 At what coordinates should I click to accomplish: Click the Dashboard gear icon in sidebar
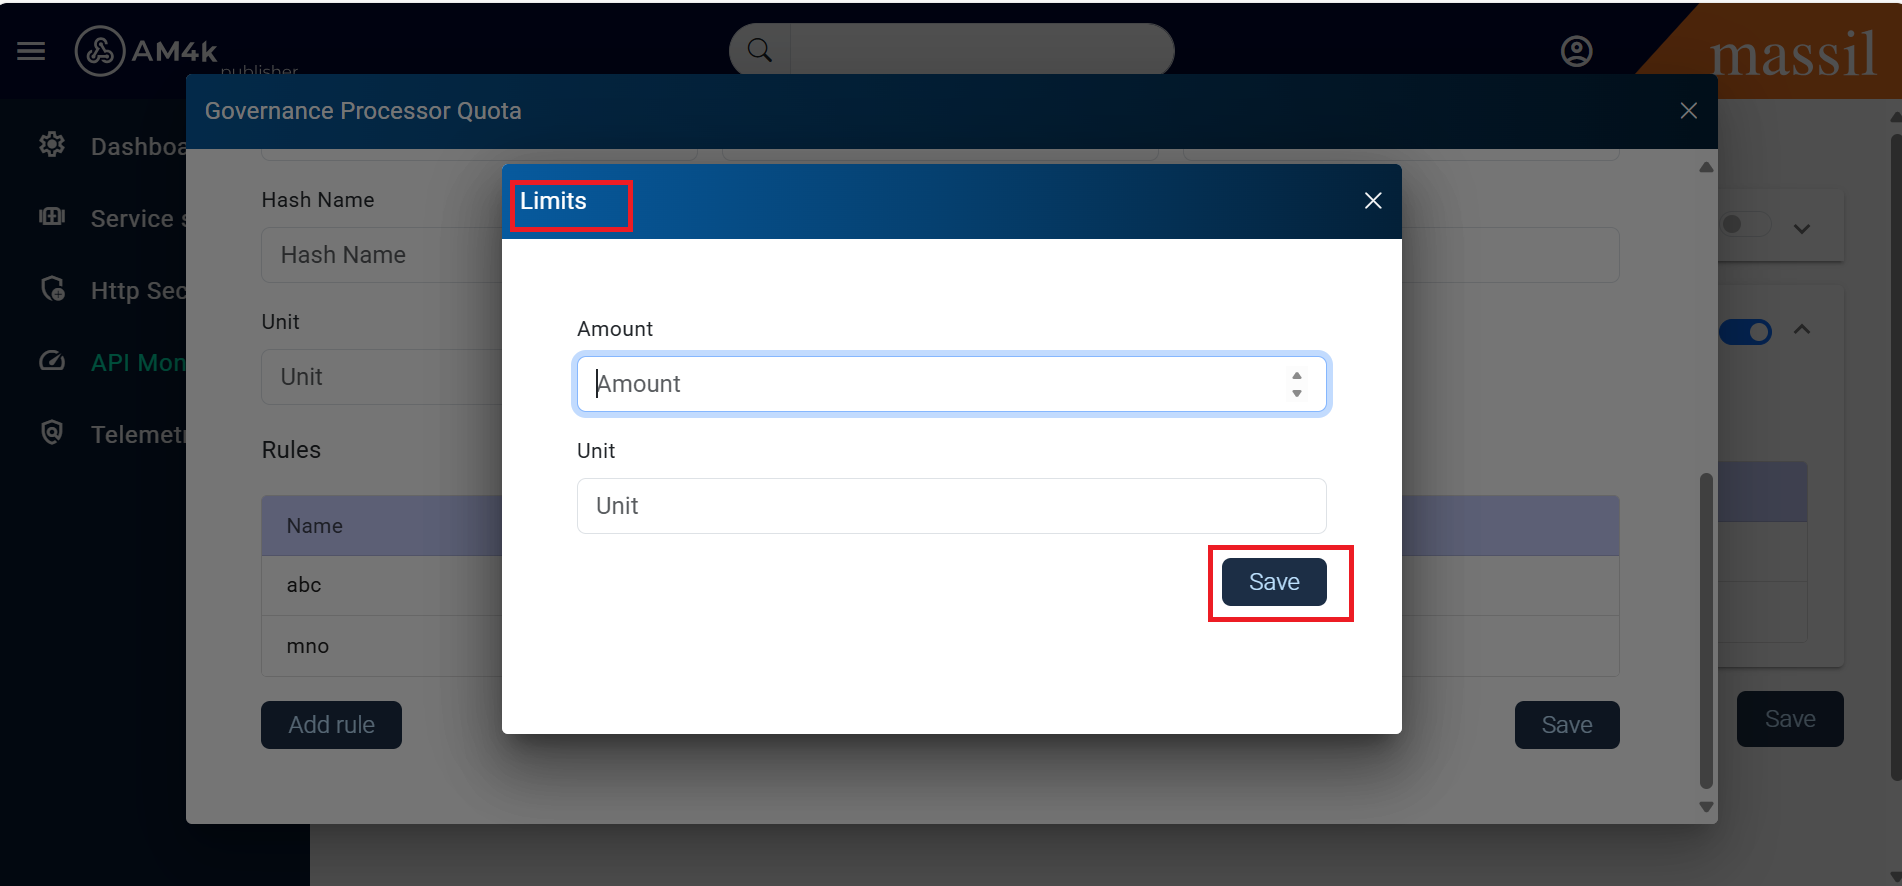coord(52,145)
